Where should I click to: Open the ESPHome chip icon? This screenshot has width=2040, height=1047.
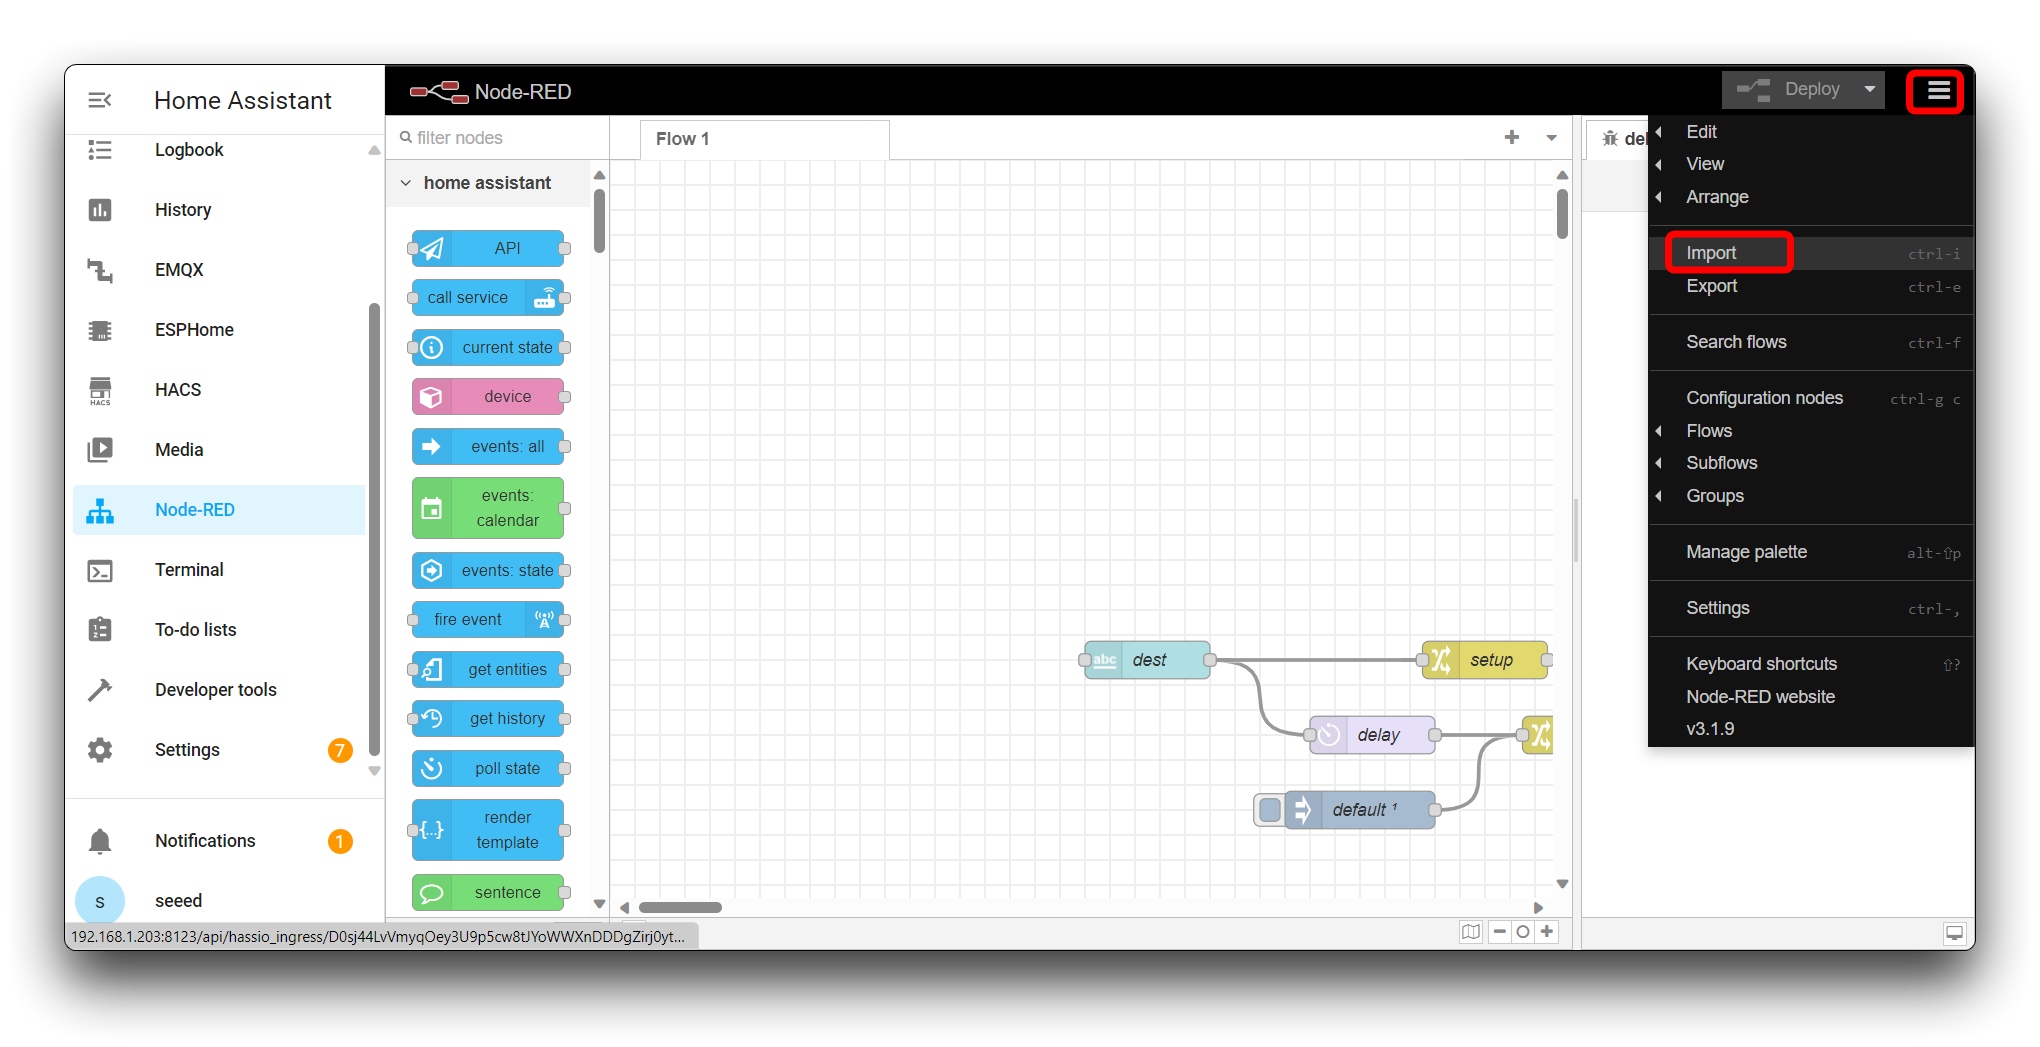click(x=99, y=330)
